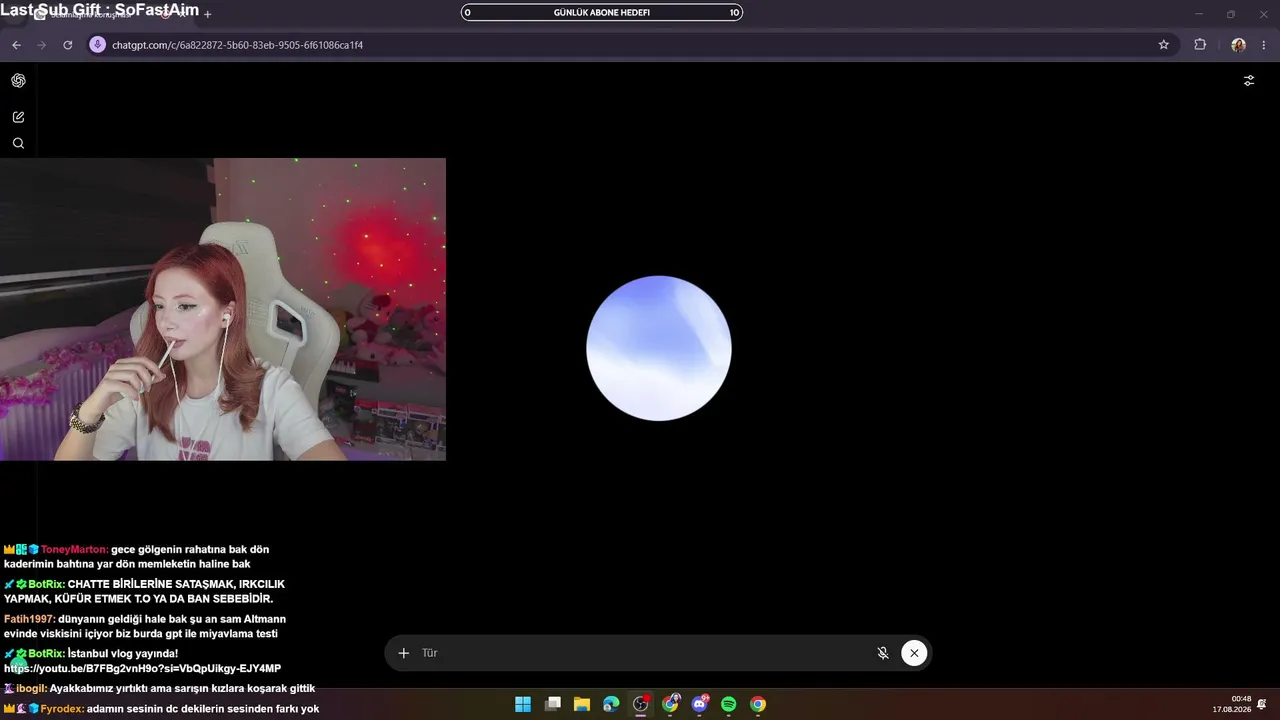Open the youtu.be Istanbul vlog link in chat
The width and height of the screenshot is (1280, 720).
142,668
